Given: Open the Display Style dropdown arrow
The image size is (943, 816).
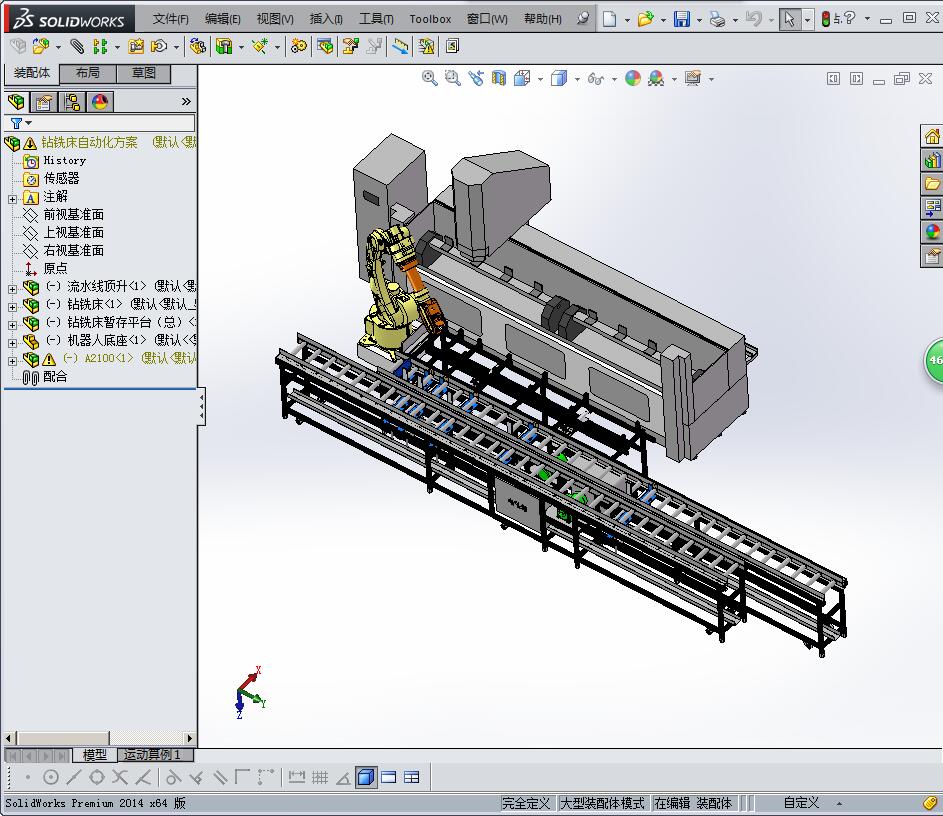Looking at the screenshot, I should (x=577, y=79).
